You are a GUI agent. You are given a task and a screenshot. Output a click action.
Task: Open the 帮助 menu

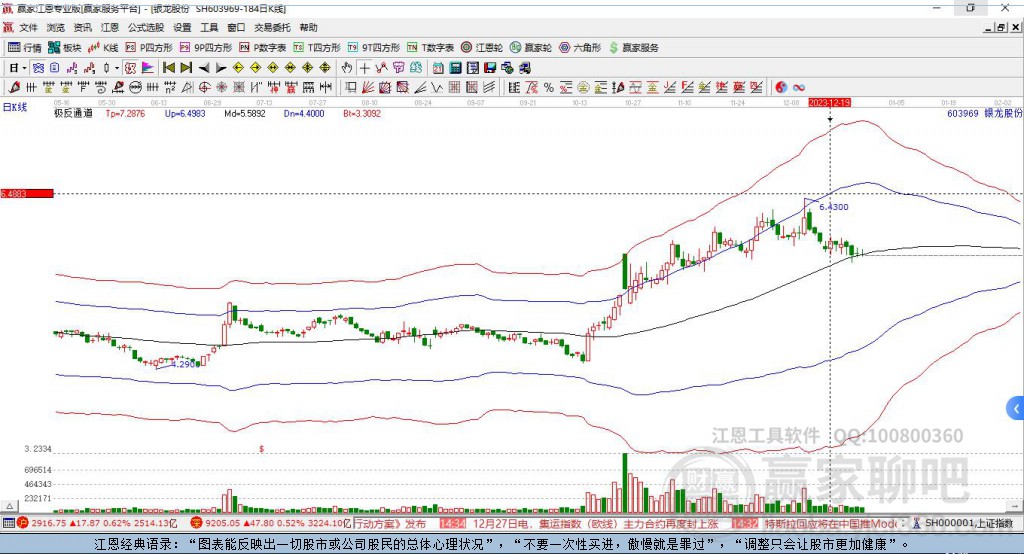pos(308,27)
